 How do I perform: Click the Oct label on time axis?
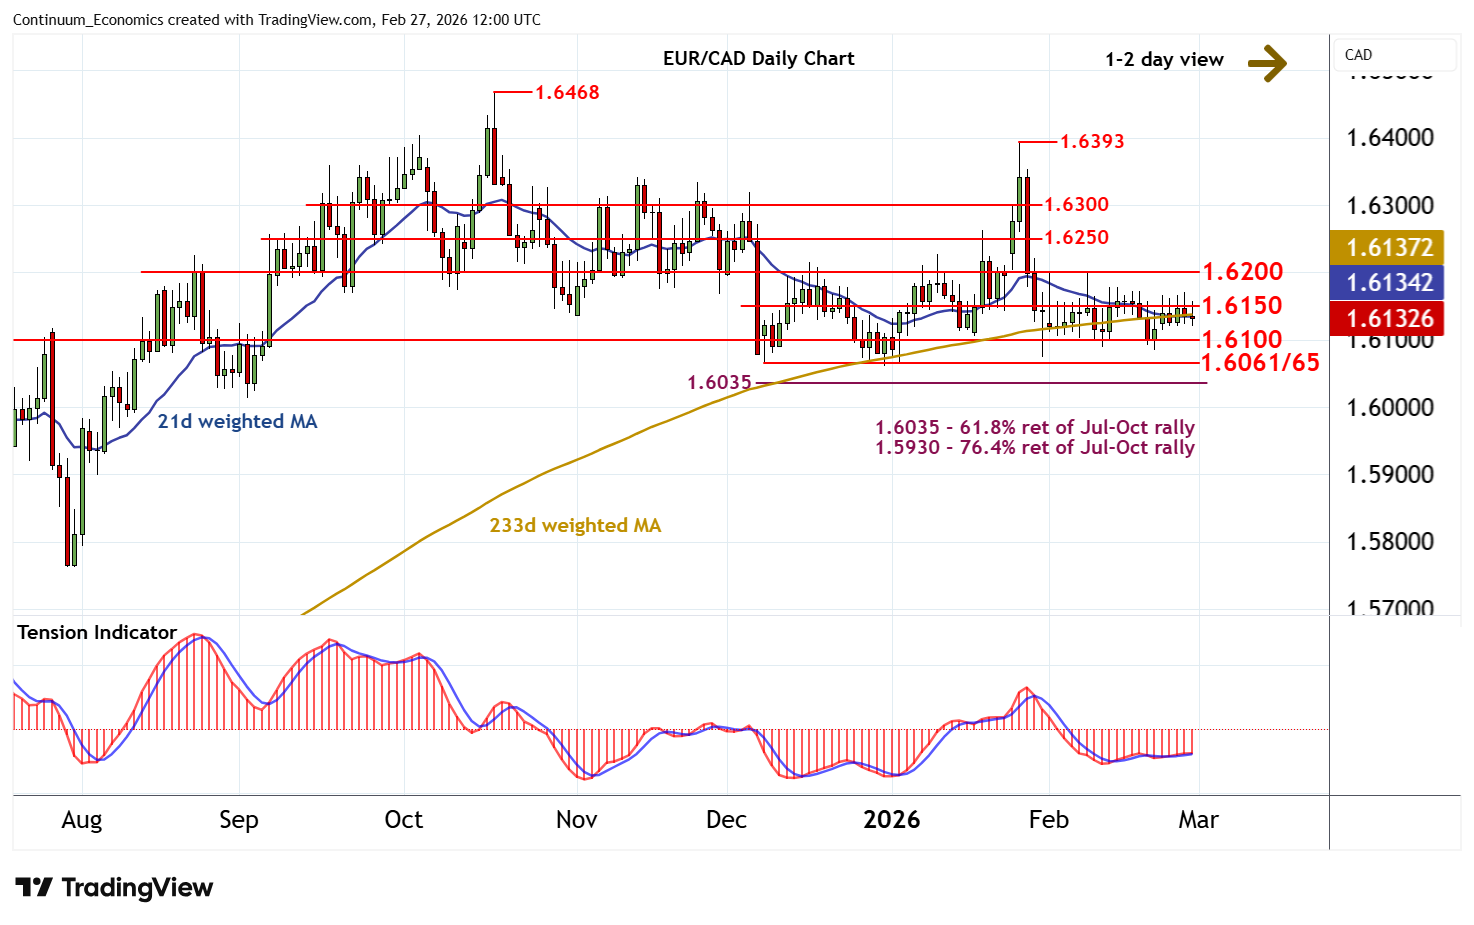tap(403, 820)
